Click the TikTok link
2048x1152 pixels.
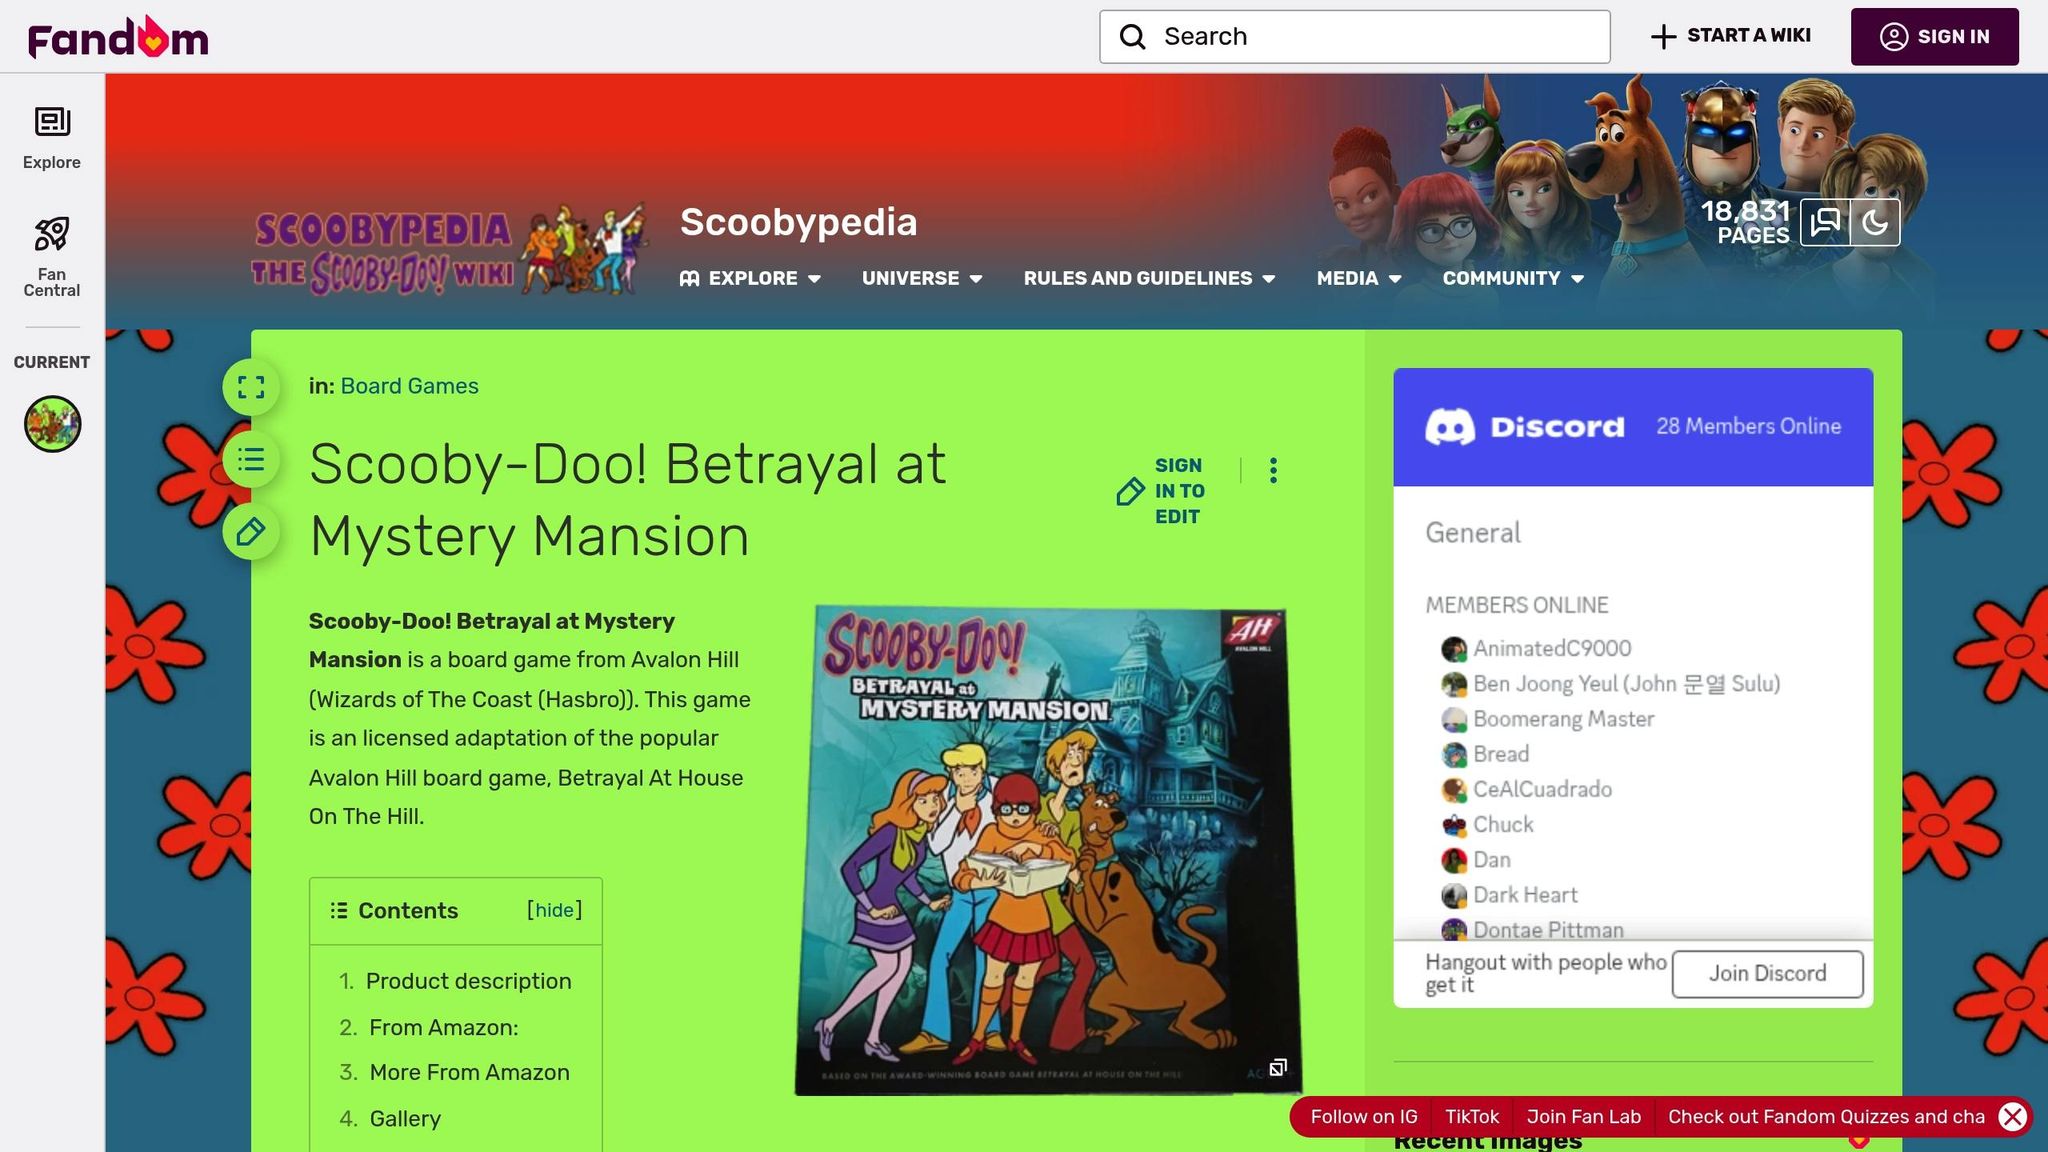point(1471,1117)
